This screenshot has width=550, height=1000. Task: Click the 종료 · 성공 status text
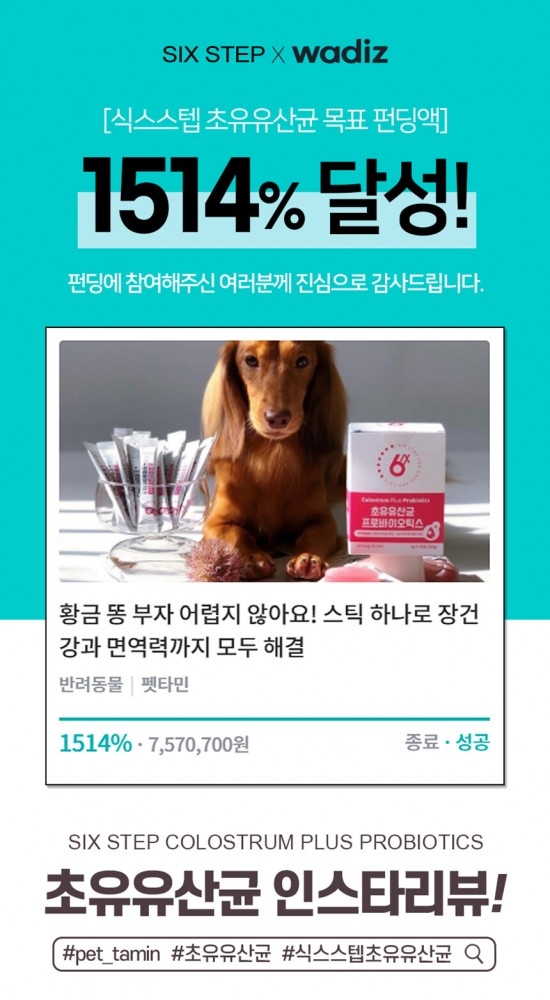447,742
